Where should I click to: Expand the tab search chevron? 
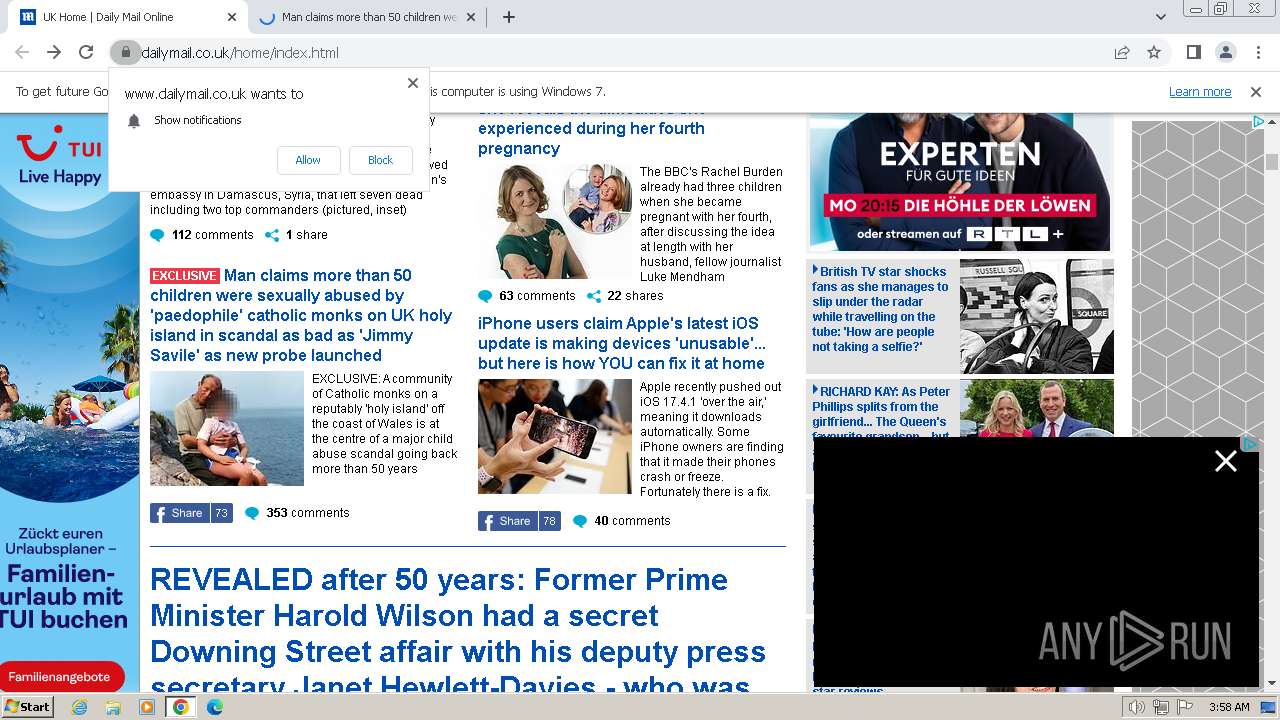point(1161,17)
